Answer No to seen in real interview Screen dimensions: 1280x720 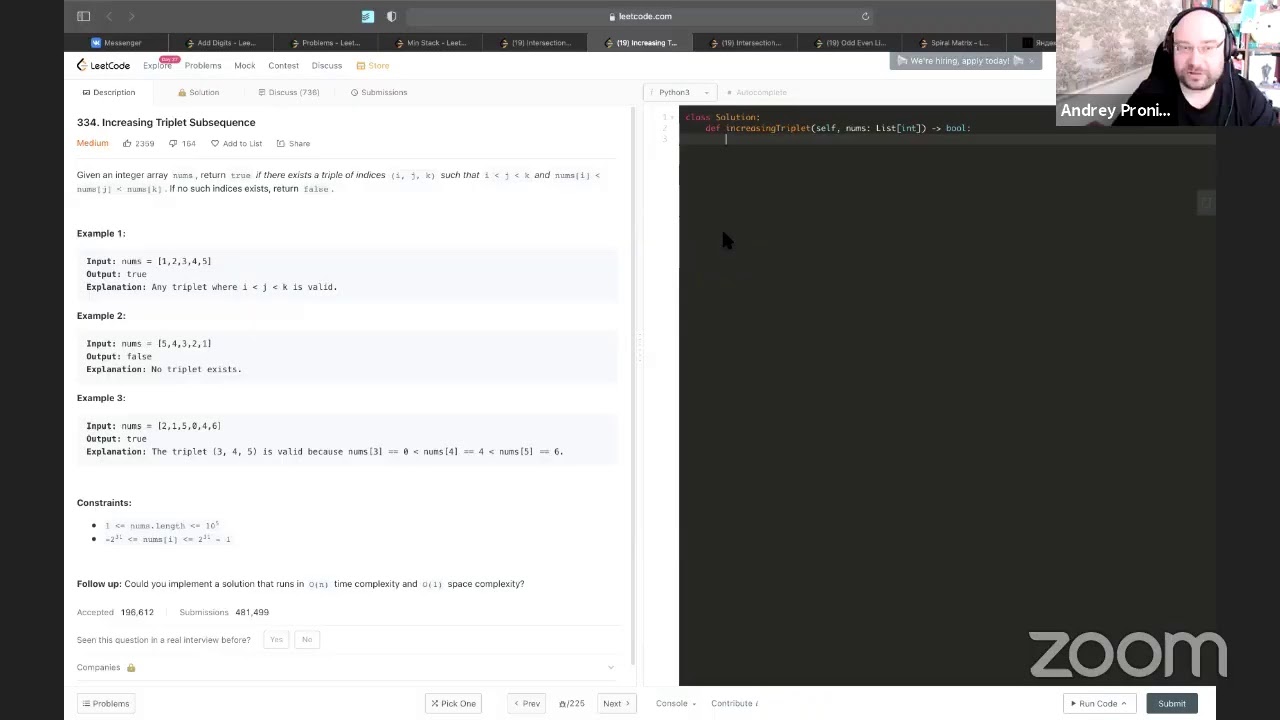tap(307, 640)
